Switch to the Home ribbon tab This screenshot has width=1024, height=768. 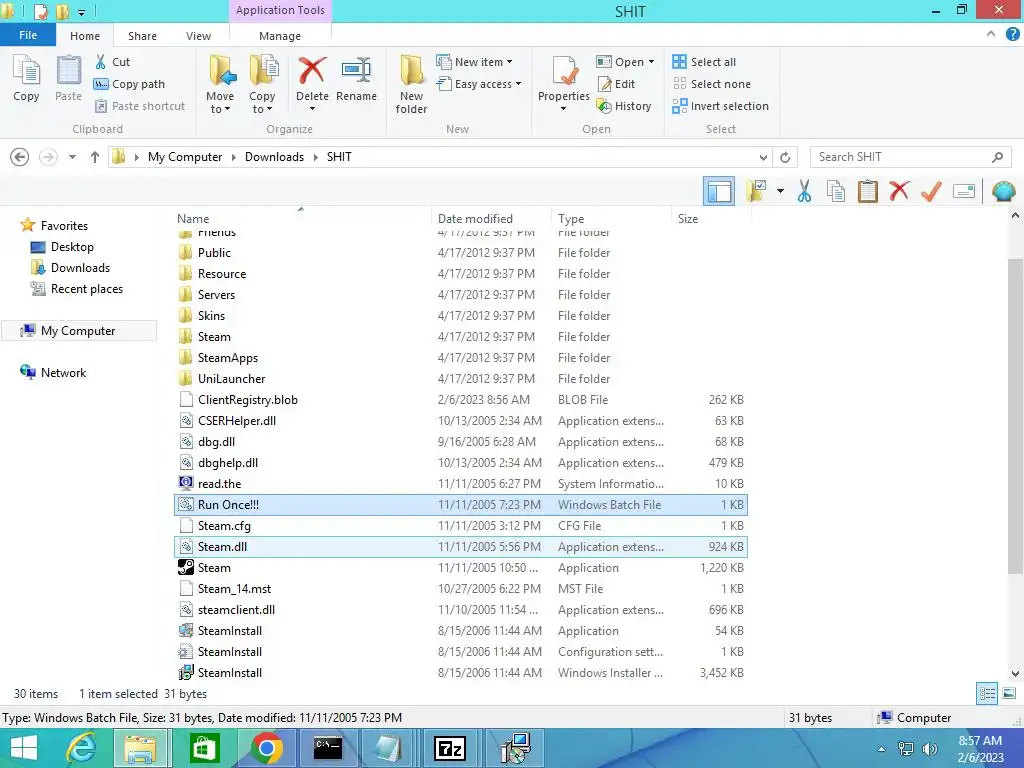point(85,36)
